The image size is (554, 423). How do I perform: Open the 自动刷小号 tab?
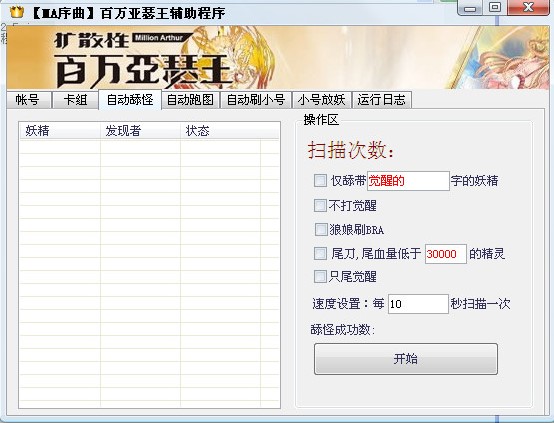click(x=256, y=100)
